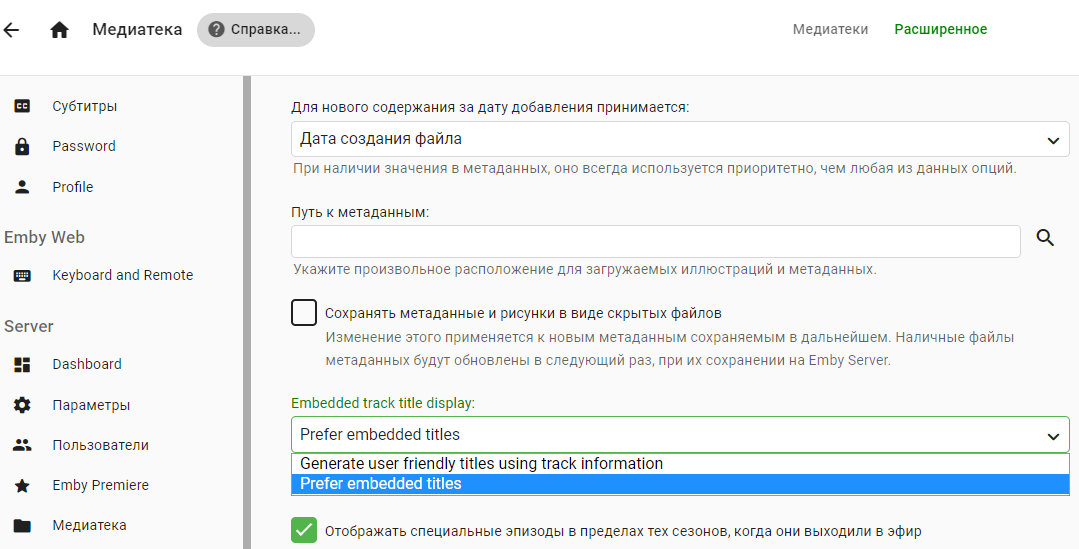Click the Emby Premiere star icon
The height and width of the screenshot is (549, 1079).
pyautogui.click(x=22, y=486)
